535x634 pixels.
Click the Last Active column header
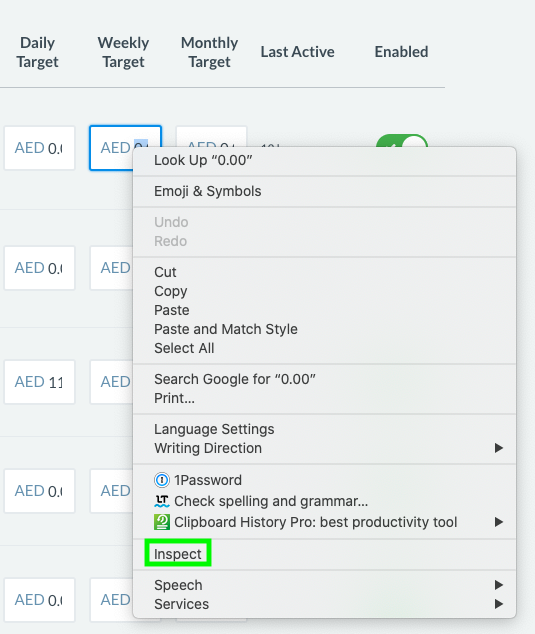pyautogui.click(x=297, y=52)
